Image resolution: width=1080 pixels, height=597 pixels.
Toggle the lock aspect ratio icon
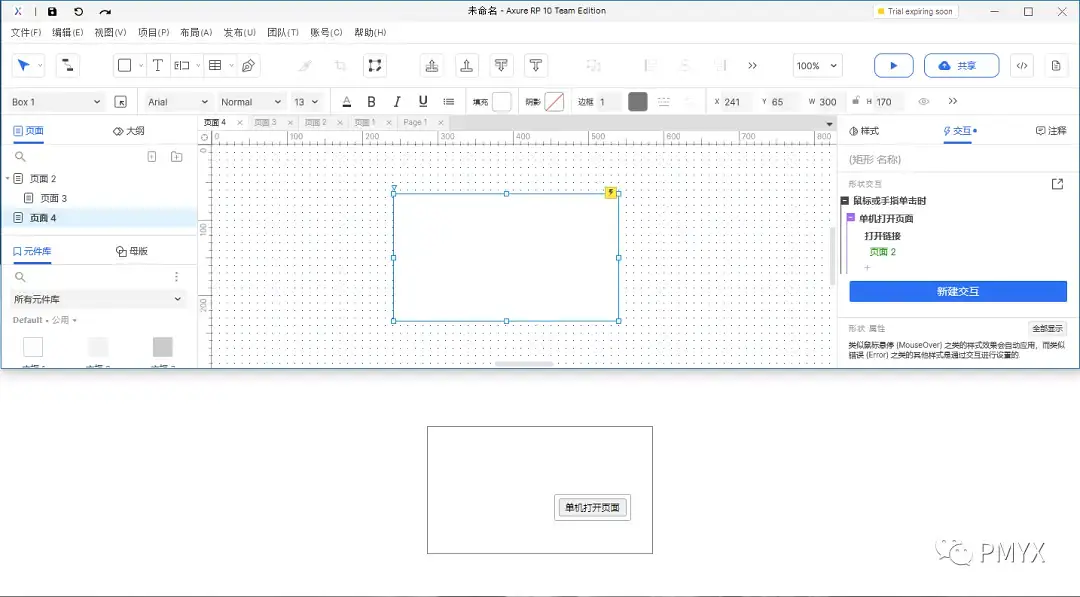[x=855, y=102]
